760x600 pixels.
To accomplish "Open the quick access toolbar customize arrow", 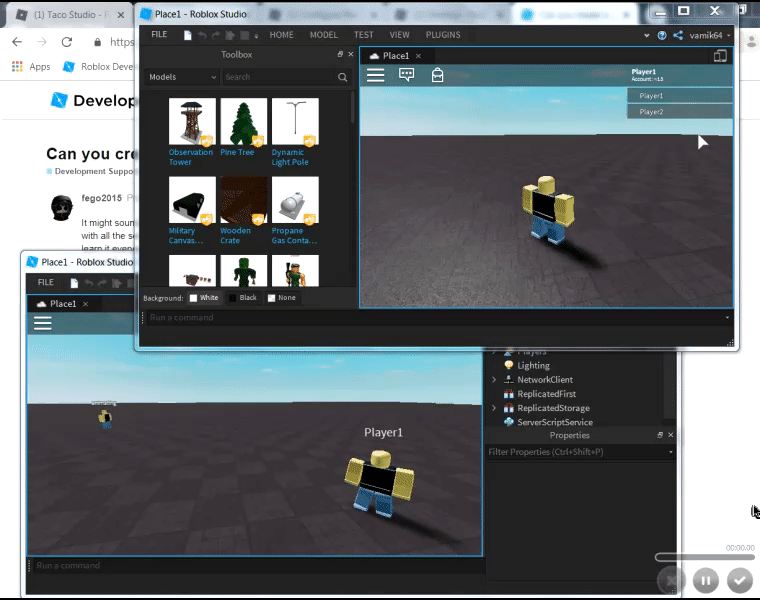I will coord(256,36).
